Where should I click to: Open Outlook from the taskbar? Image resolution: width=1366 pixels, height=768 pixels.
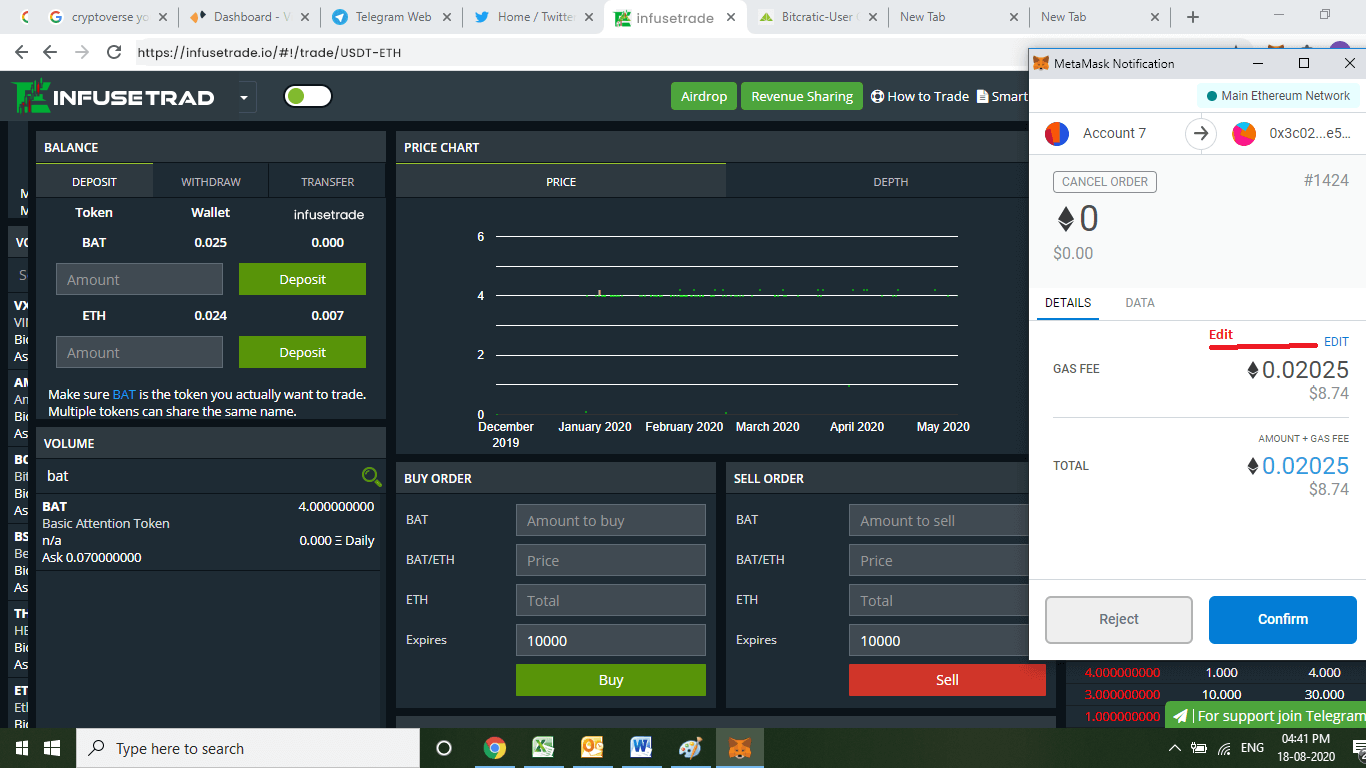point(592,748)
